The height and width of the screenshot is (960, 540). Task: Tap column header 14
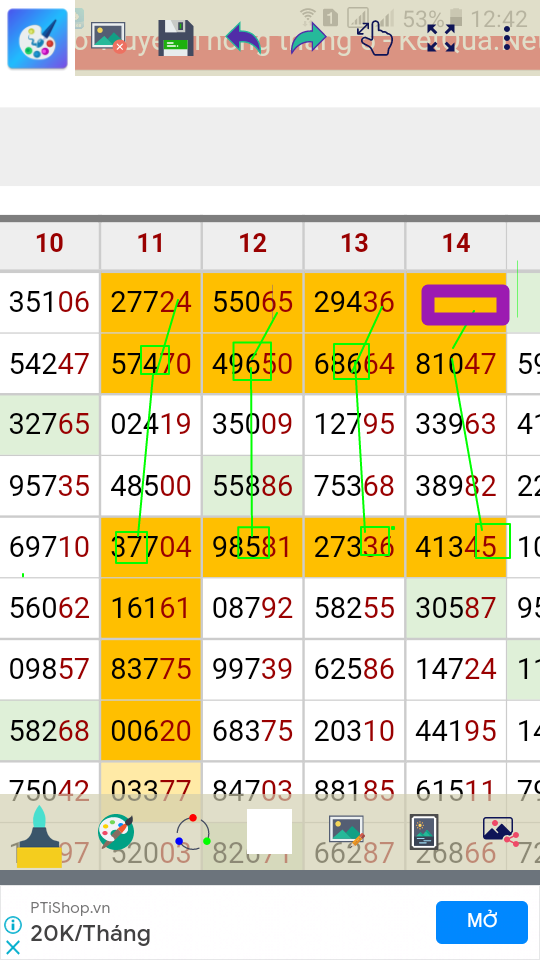[x=456, y=244]
